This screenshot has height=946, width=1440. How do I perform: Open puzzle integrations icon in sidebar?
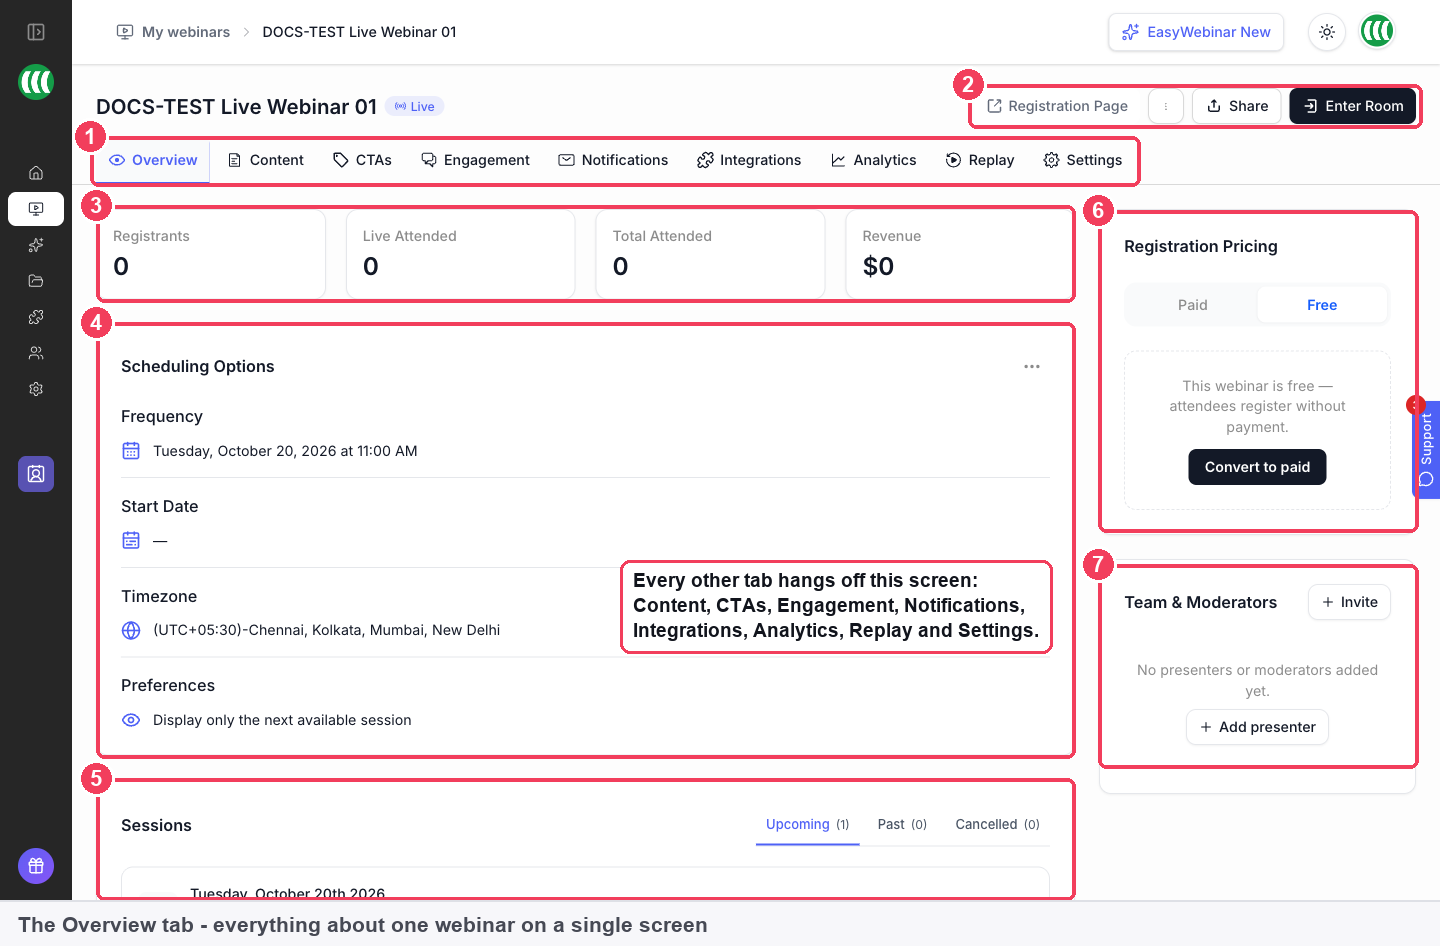pos(36,317)
